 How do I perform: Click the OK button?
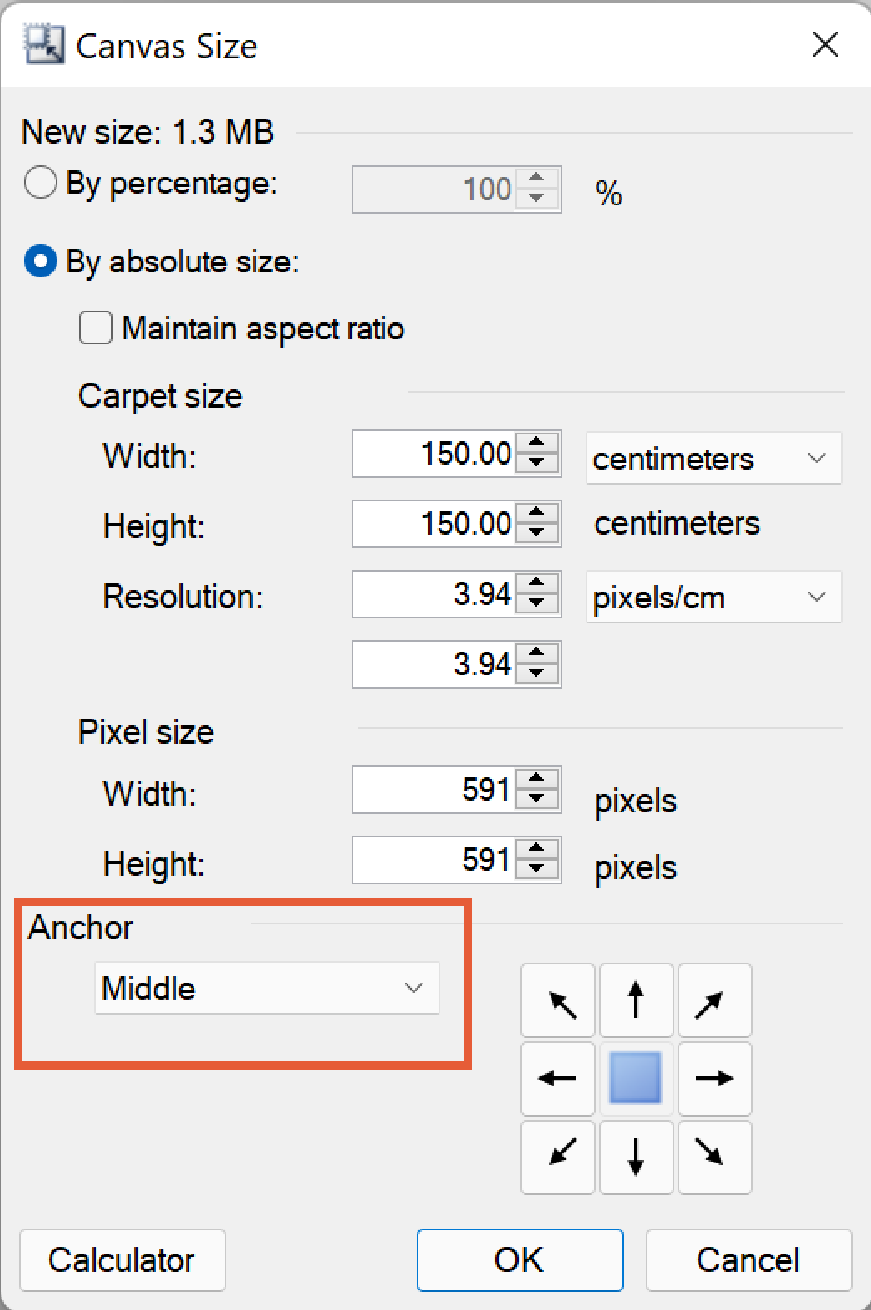coord(519,1260)
